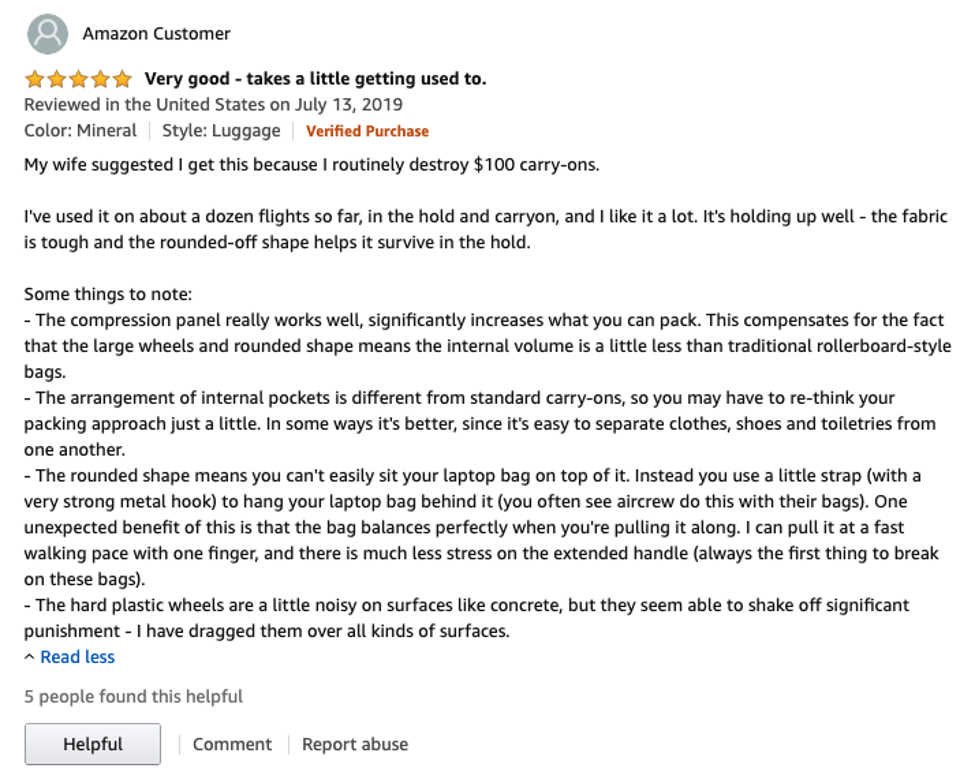The image size is (974, 781).
Task: Click the Color: Mineral attribute
Action: pos(80,130)
